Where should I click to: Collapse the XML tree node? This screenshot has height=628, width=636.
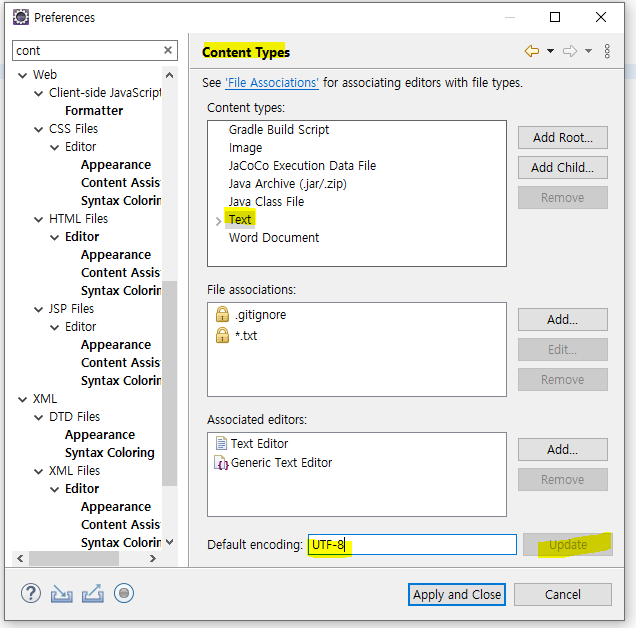23,400
